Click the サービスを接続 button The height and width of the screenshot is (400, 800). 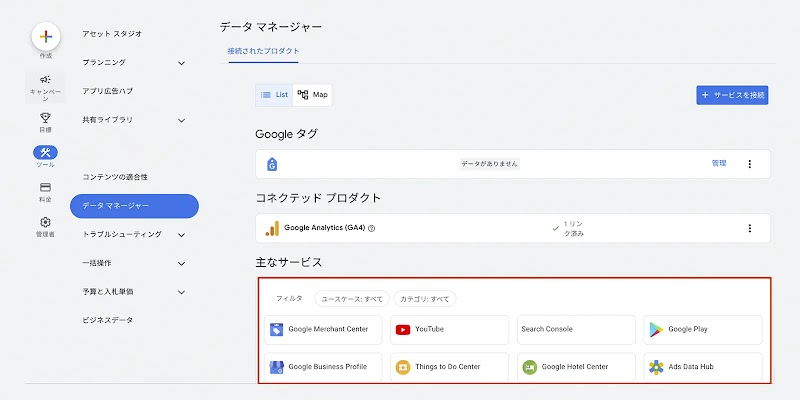point(732,95)
